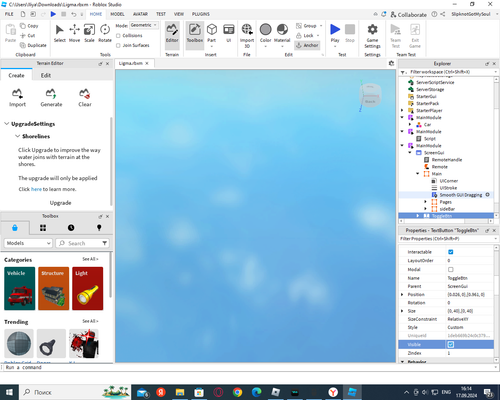Open the Vehicle category thumbnail
This screenshot has width=500, height=400.
click(x=20, y=288)
